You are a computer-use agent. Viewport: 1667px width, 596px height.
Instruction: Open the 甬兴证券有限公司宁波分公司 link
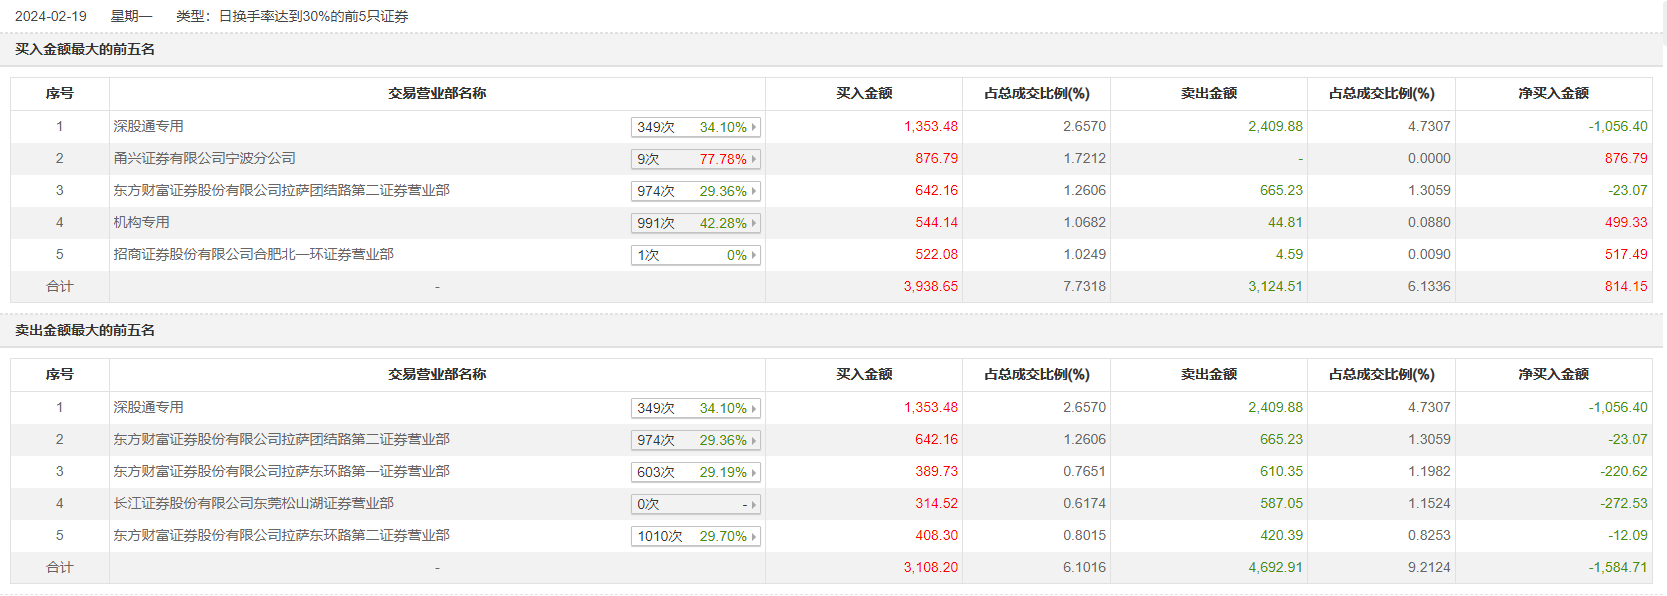(x=205, y=158)
